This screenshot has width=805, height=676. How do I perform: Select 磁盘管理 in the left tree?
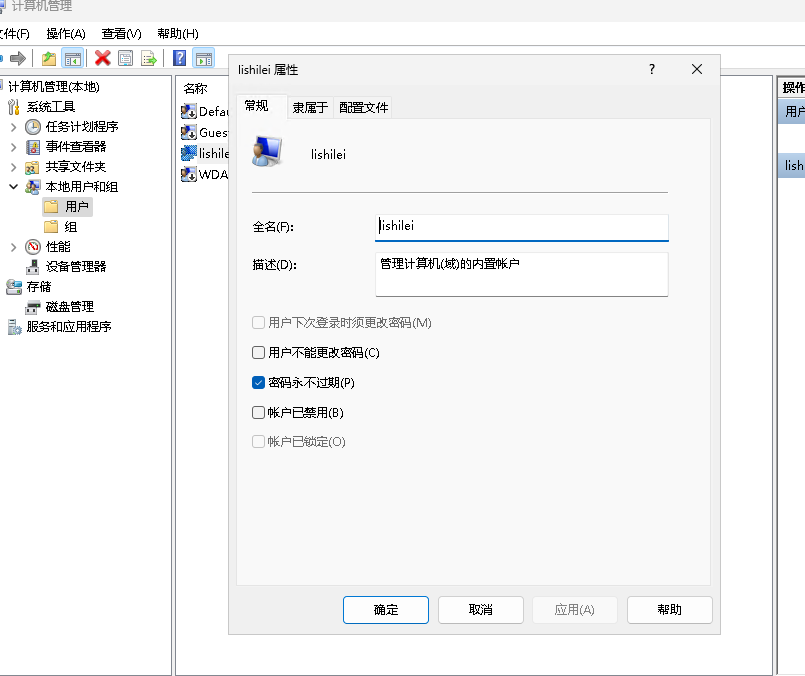pyautogui.click(x=69, y=306)
